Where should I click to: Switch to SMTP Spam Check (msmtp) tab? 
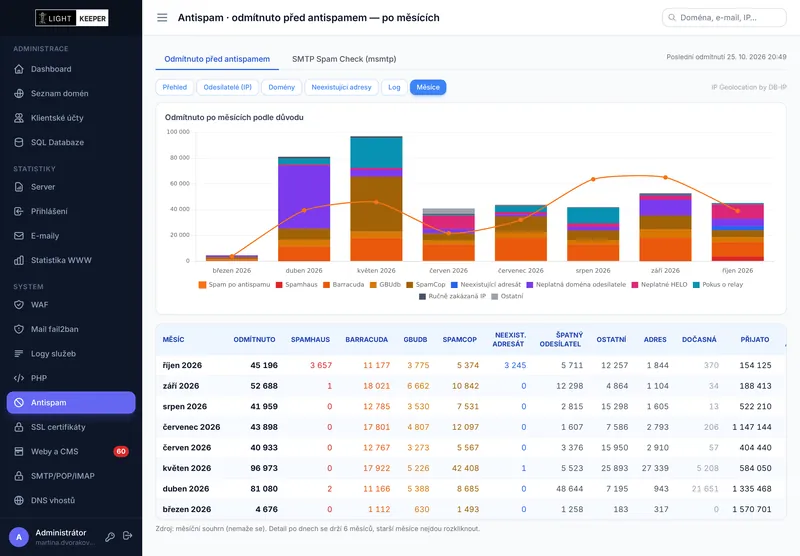coord(344,59)
